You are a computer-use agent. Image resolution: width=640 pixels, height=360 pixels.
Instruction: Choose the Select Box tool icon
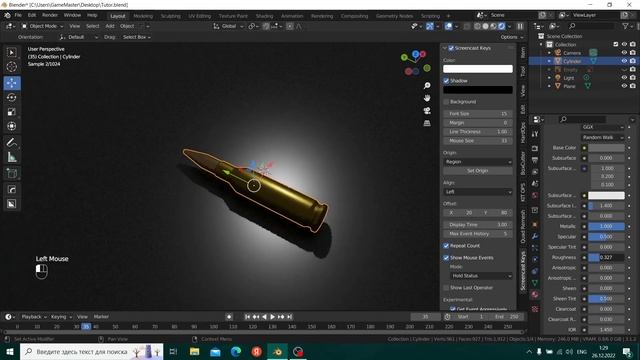pos(11,52)
